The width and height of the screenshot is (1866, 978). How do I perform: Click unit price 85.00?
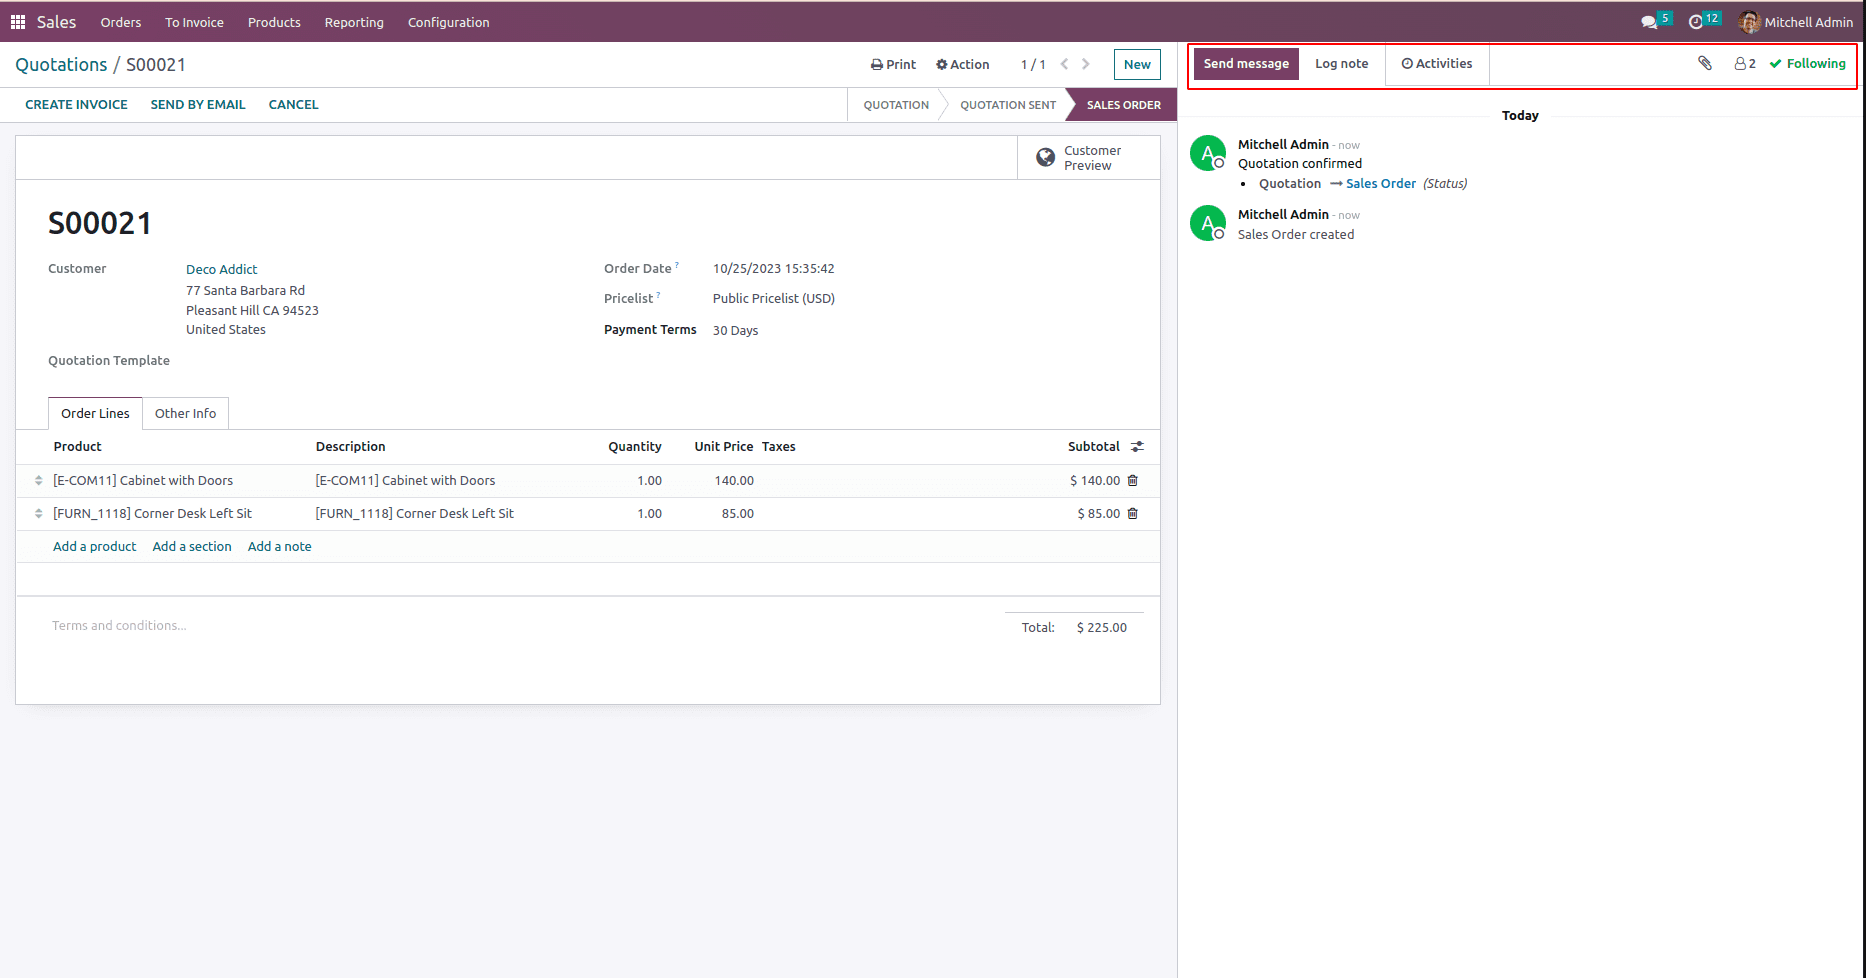click(x=737, y=514)
